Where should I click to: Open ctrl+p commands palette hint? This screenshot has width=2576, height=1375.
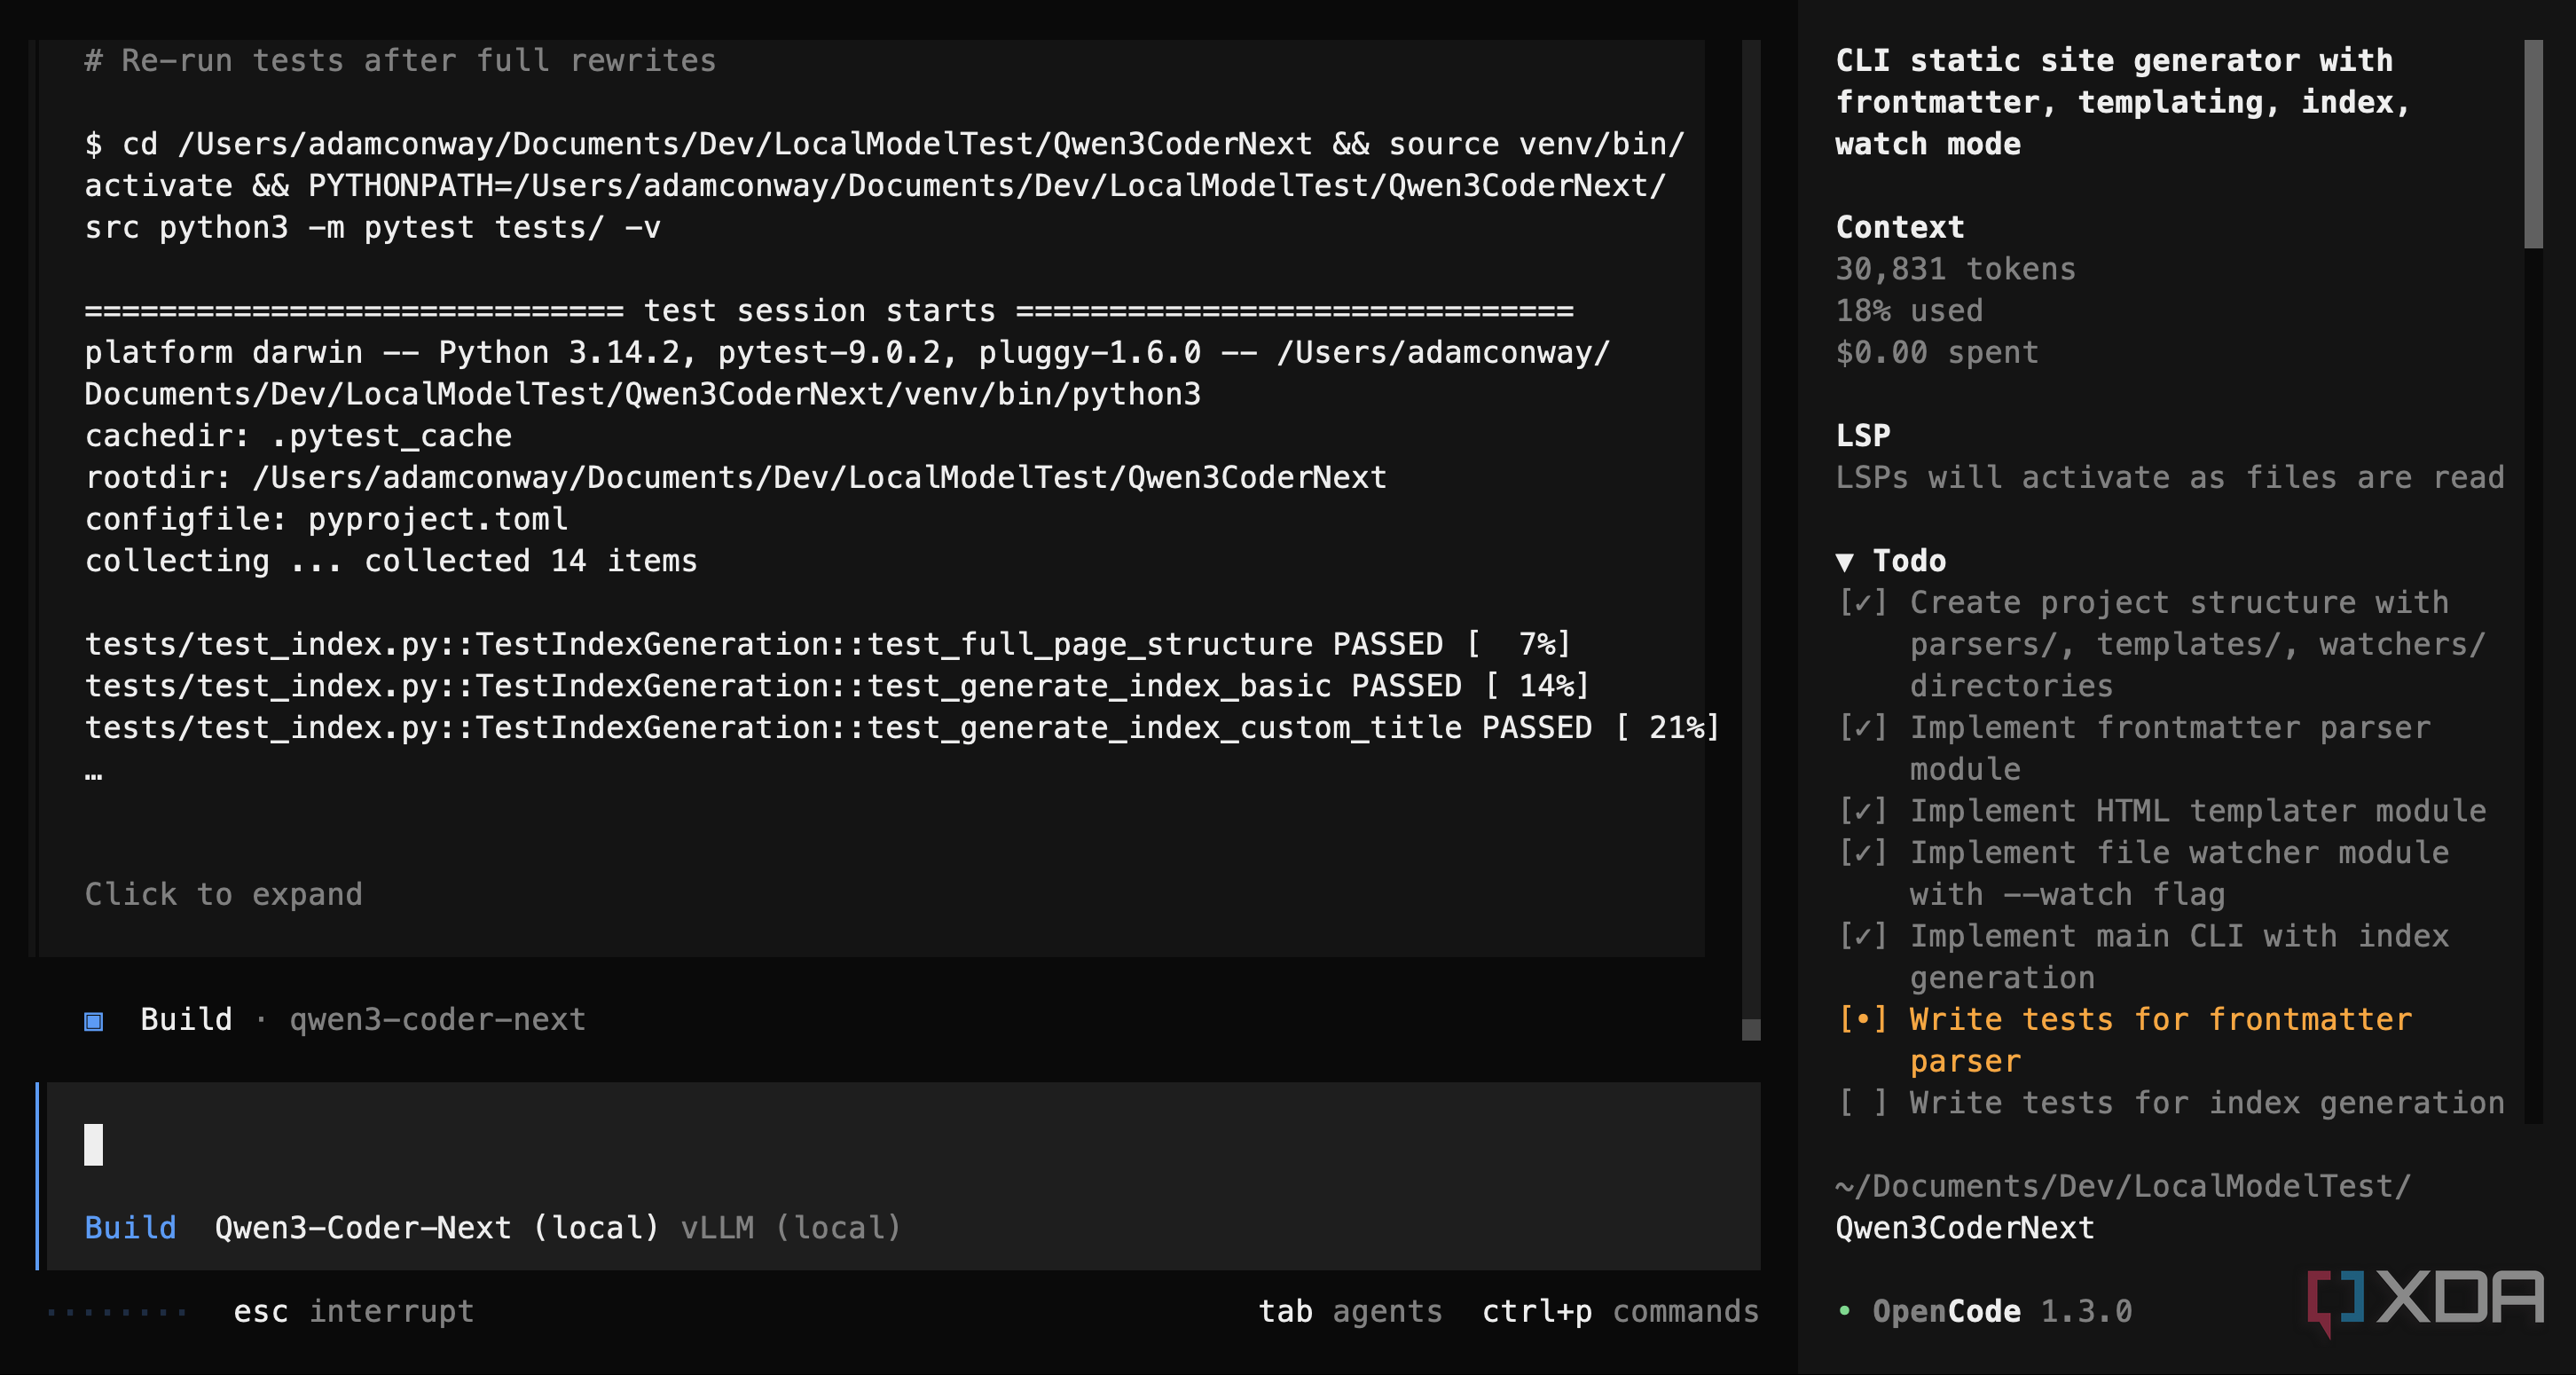(1620, 1311)
